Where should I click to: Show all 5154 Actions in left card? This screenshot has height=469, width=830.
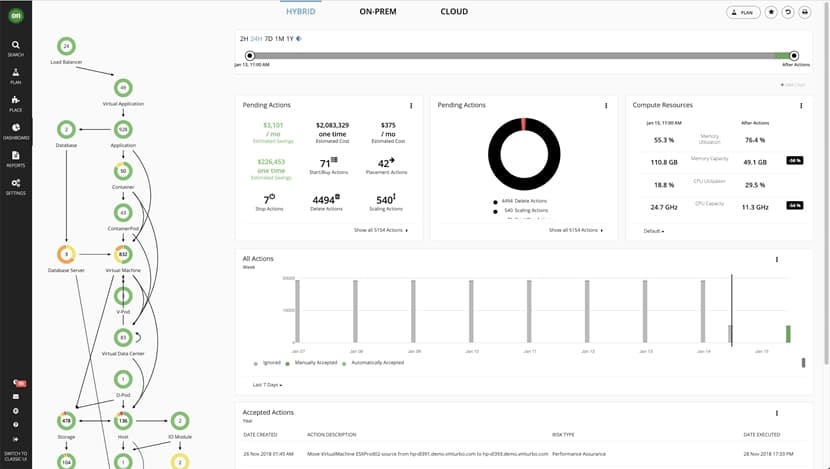click(381, 230)
